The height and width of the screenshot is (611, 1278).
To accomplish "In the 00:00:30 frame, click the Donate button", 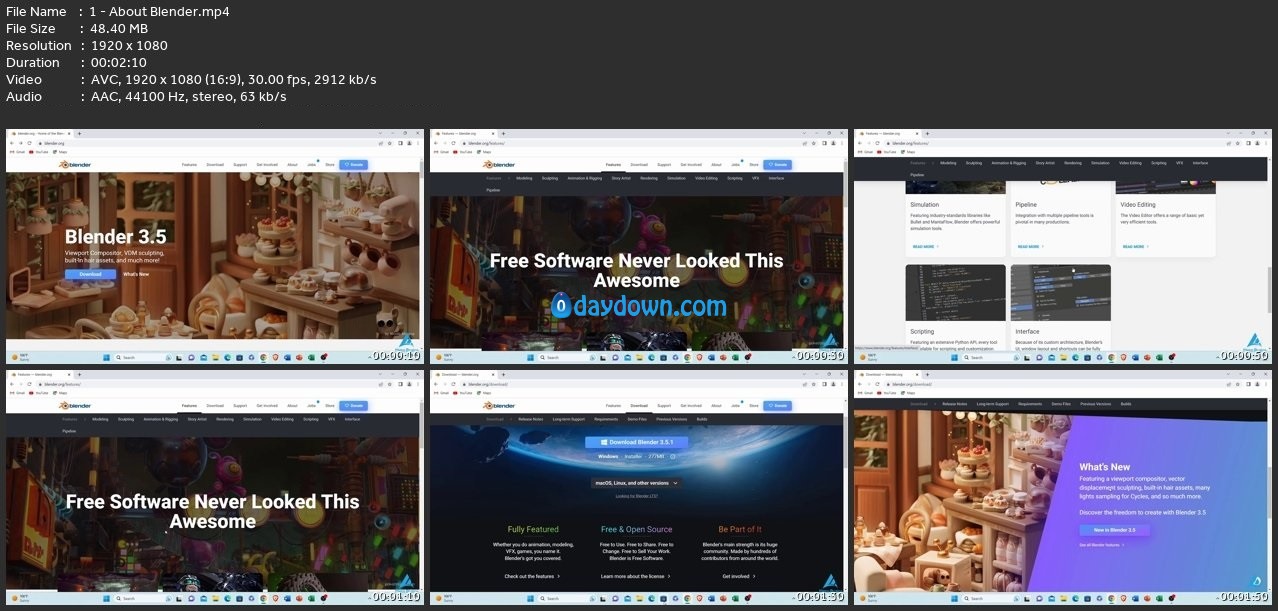I will (778, 164).
